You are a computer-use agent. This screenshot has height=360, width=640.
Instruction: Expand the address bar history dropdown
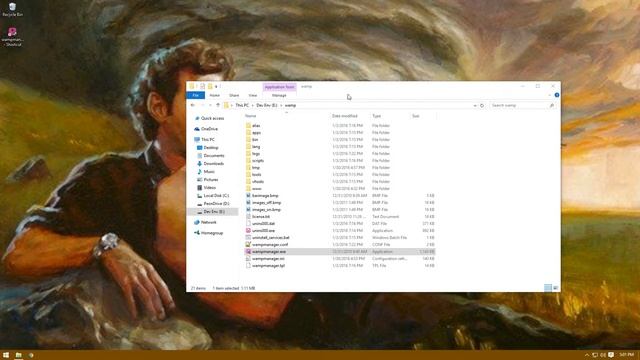pos(475,106)
